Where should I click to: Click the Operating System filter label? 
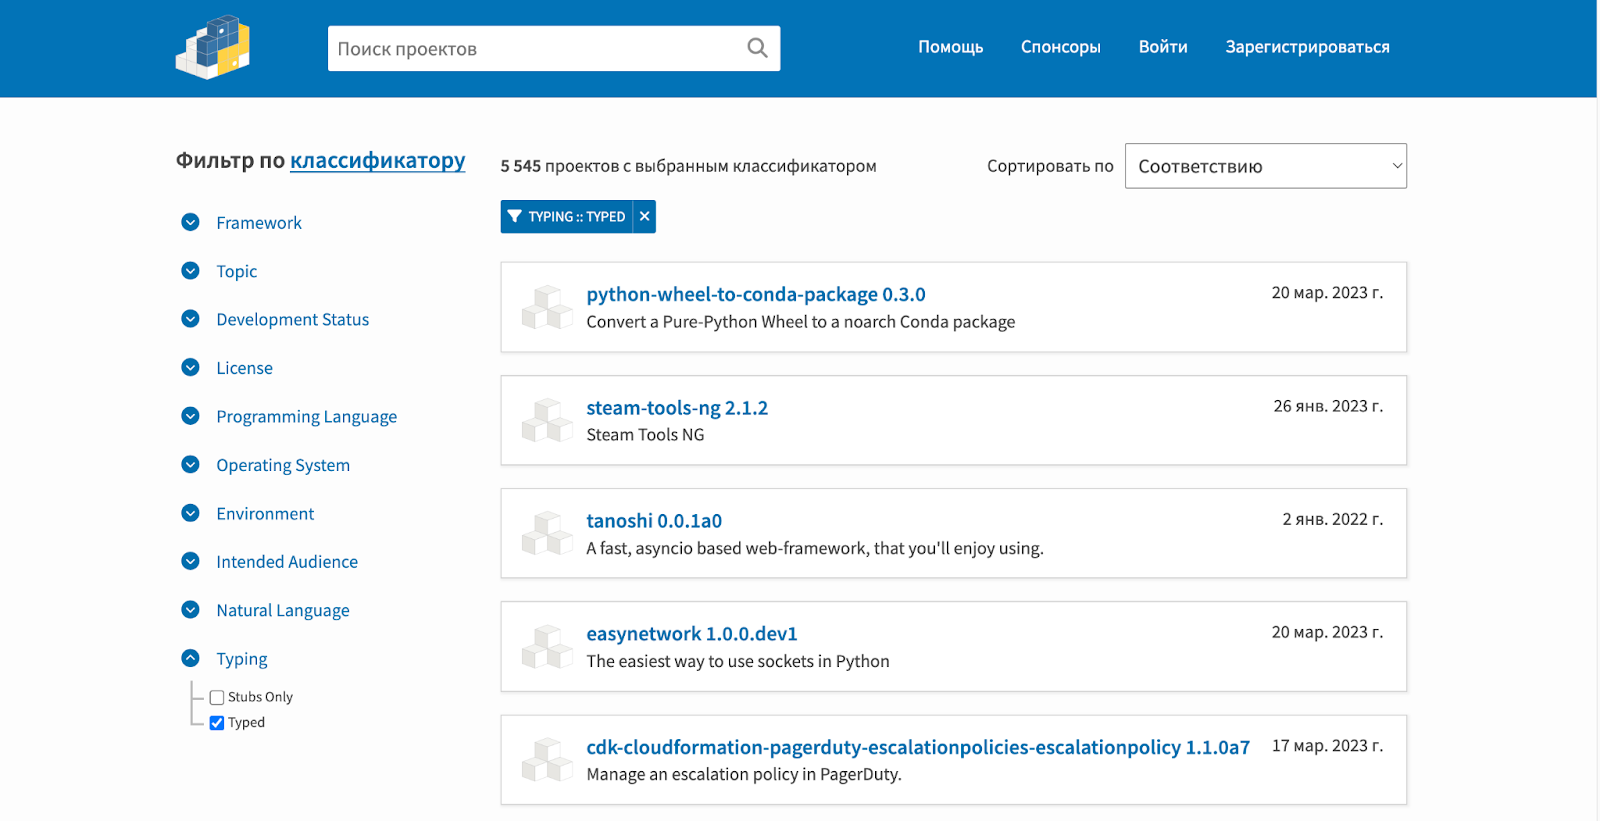(283, 465)
